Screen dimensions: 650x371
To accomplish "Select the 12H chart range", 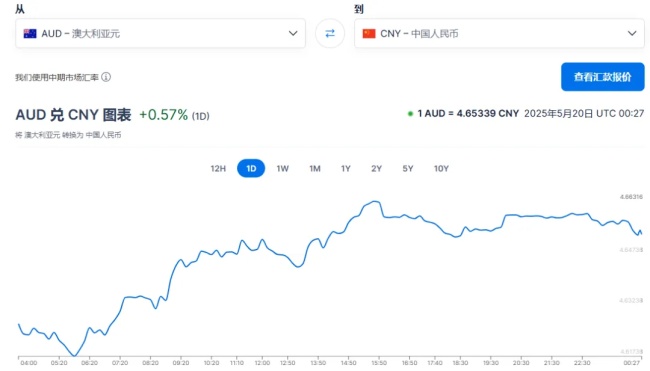I will 218,168.
